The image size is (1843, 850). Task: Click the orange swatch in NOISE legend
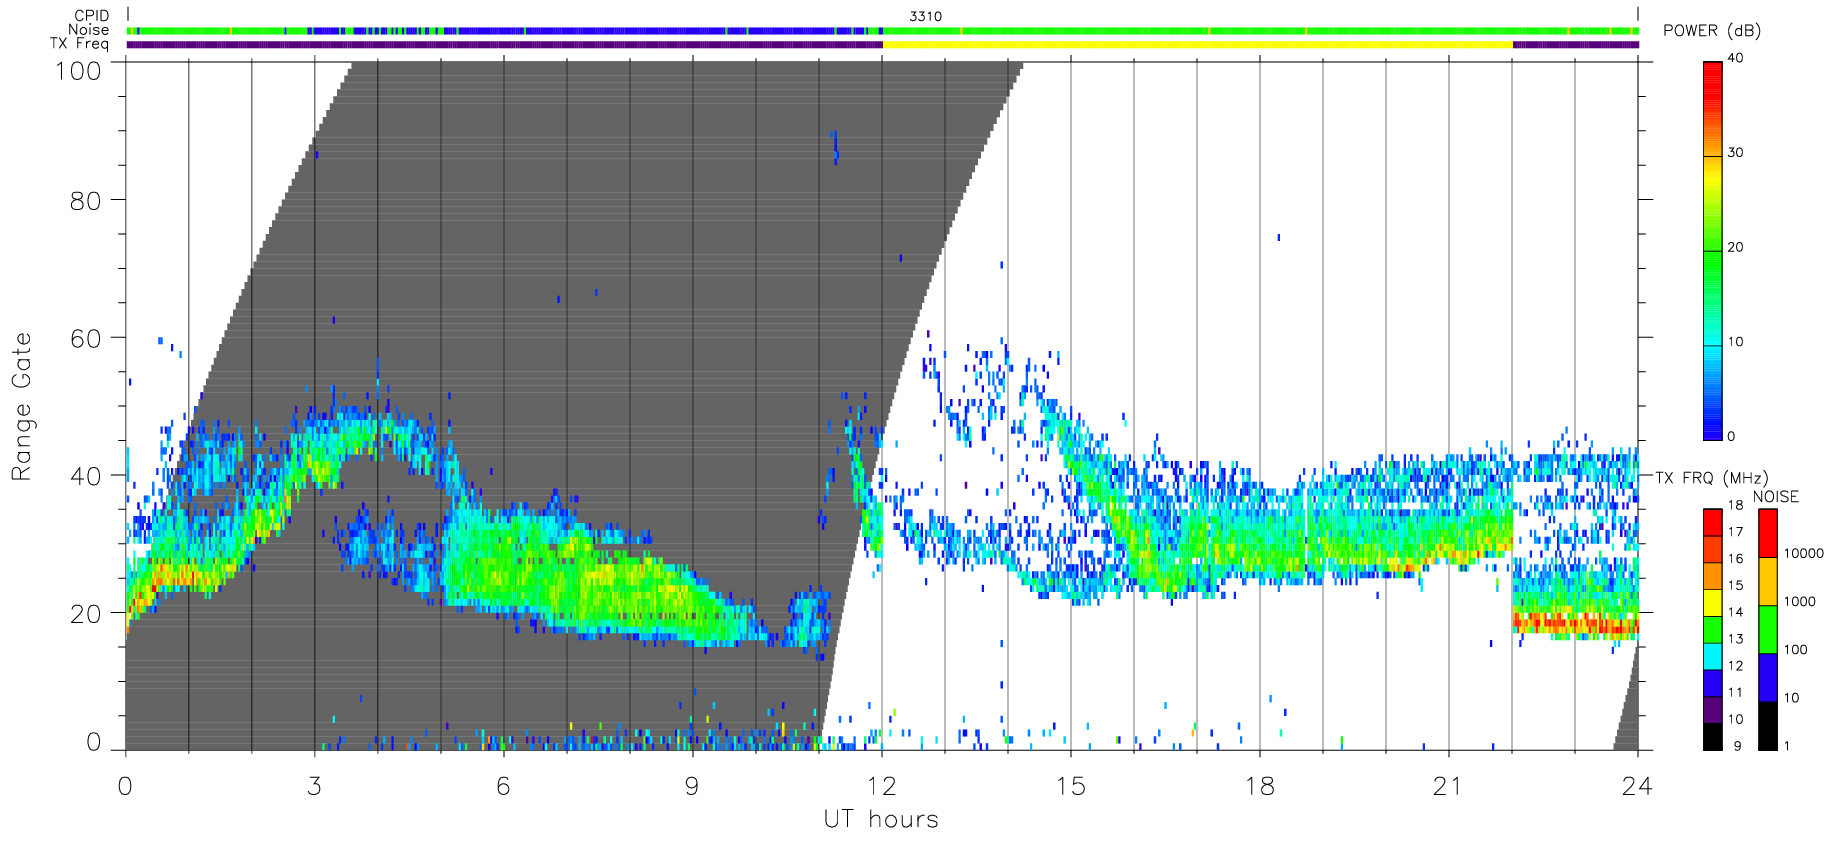pos(1768,582)
